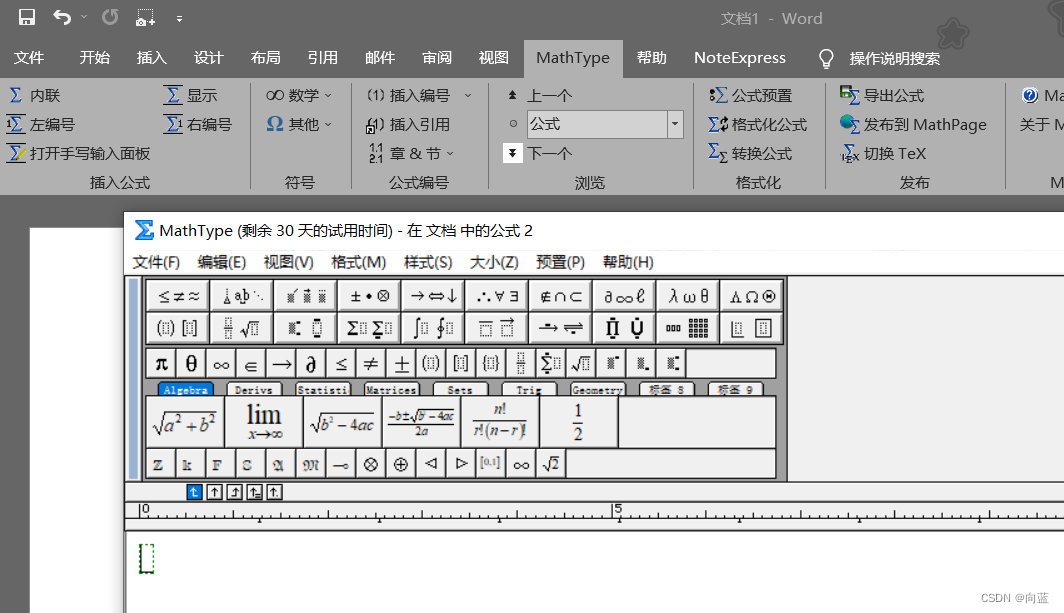The width and height of the screenshot is (1064, 613).
Task: Click the first tab-stop alignment button
Action: [x=194, y=492]
